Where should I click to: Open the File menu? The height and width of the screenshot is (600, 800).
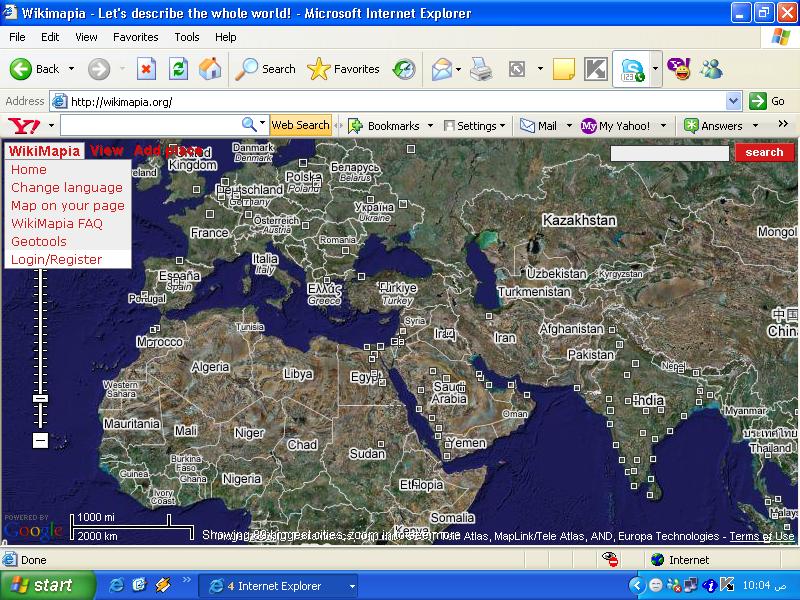coord(17,37)
